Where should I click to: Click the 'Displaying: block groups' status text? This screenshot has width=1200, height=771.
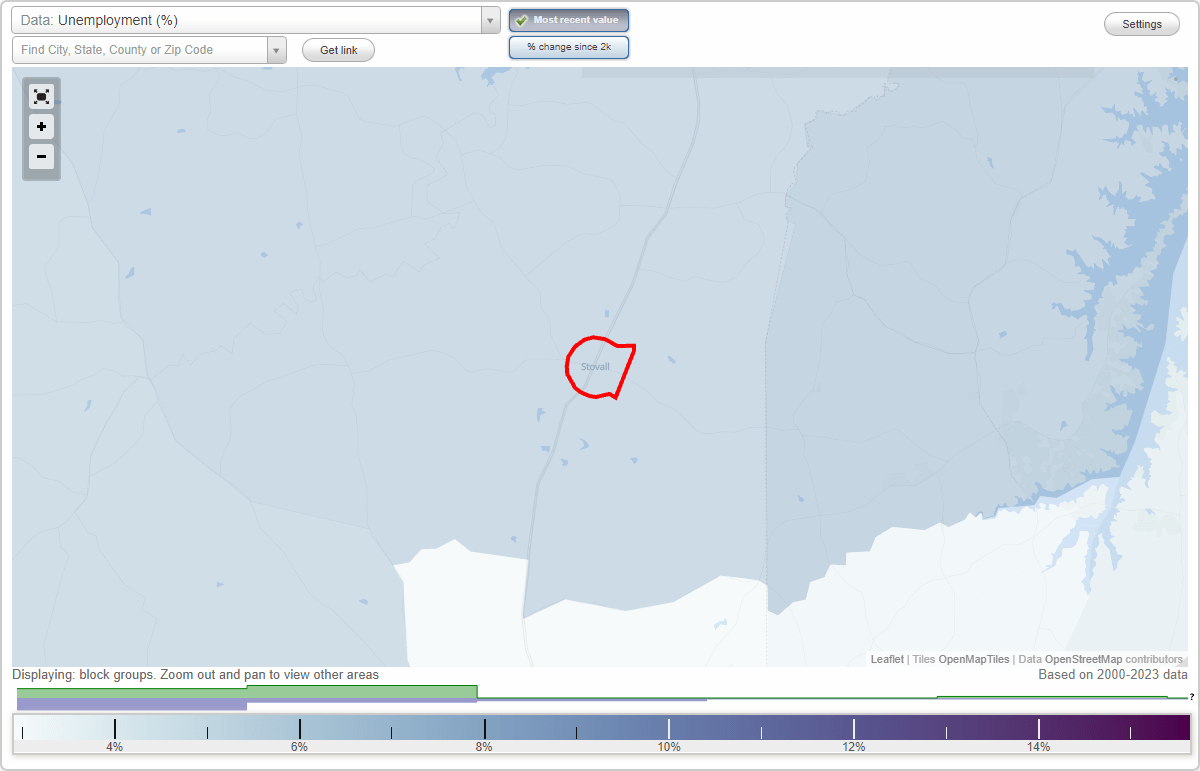pos(196,675)
